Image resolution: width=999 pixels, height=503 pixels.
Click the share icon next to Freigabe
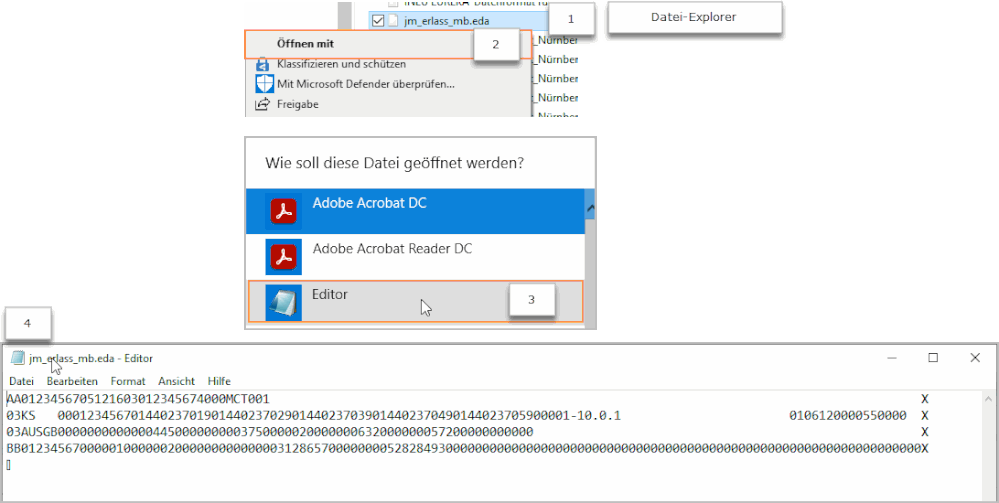coord(262,104)
